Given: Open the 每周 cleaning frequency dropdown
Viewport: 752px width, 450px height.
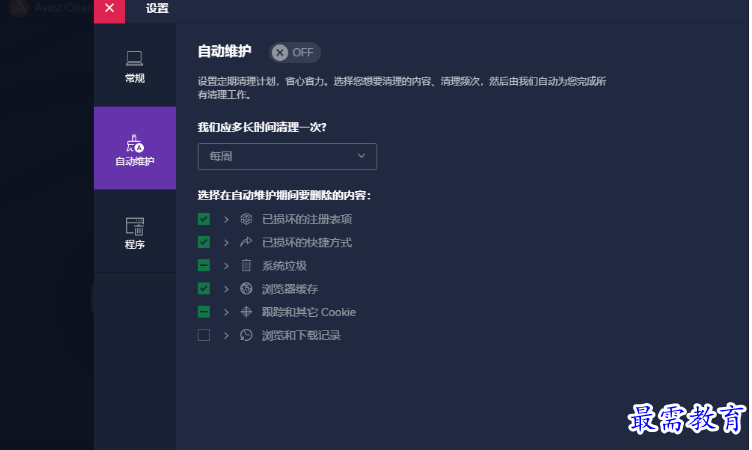Looking at the screenshot, I should click(287, 156).
